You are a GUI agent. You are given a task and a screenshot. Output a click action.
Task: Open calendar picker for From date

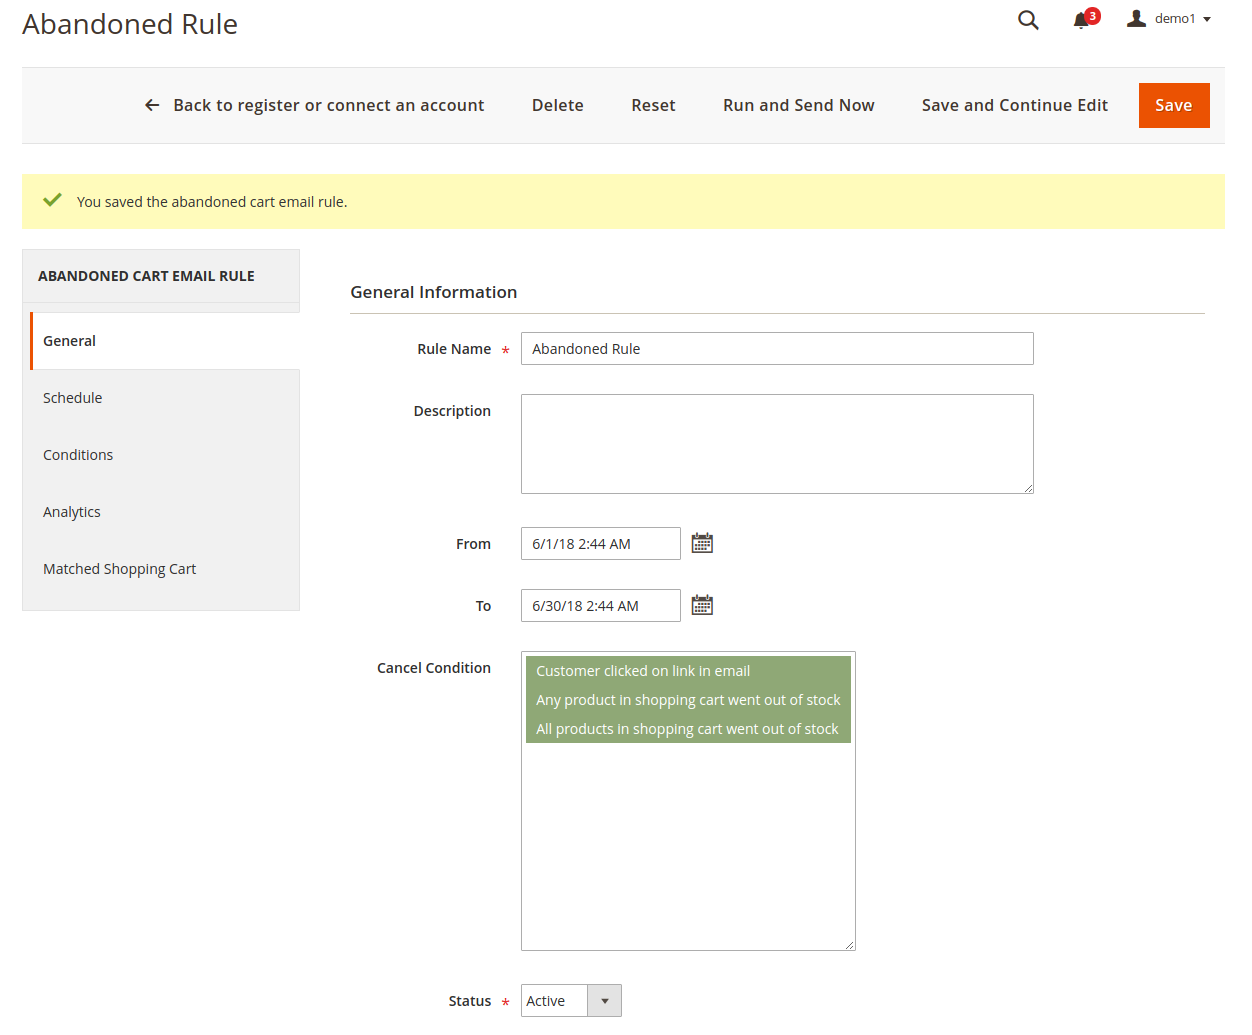click(x=702, y=543)
